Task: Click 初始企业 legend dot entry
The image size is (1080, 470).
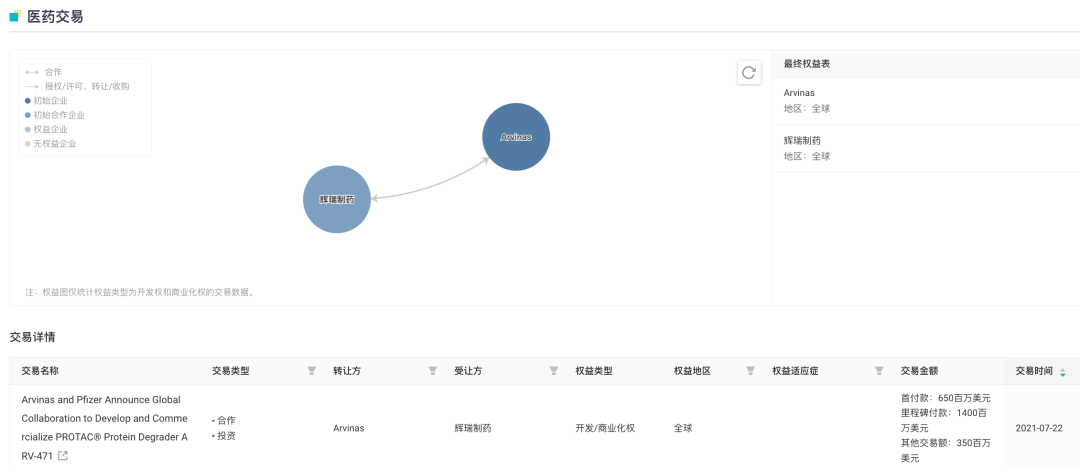Action: [46, 101]
